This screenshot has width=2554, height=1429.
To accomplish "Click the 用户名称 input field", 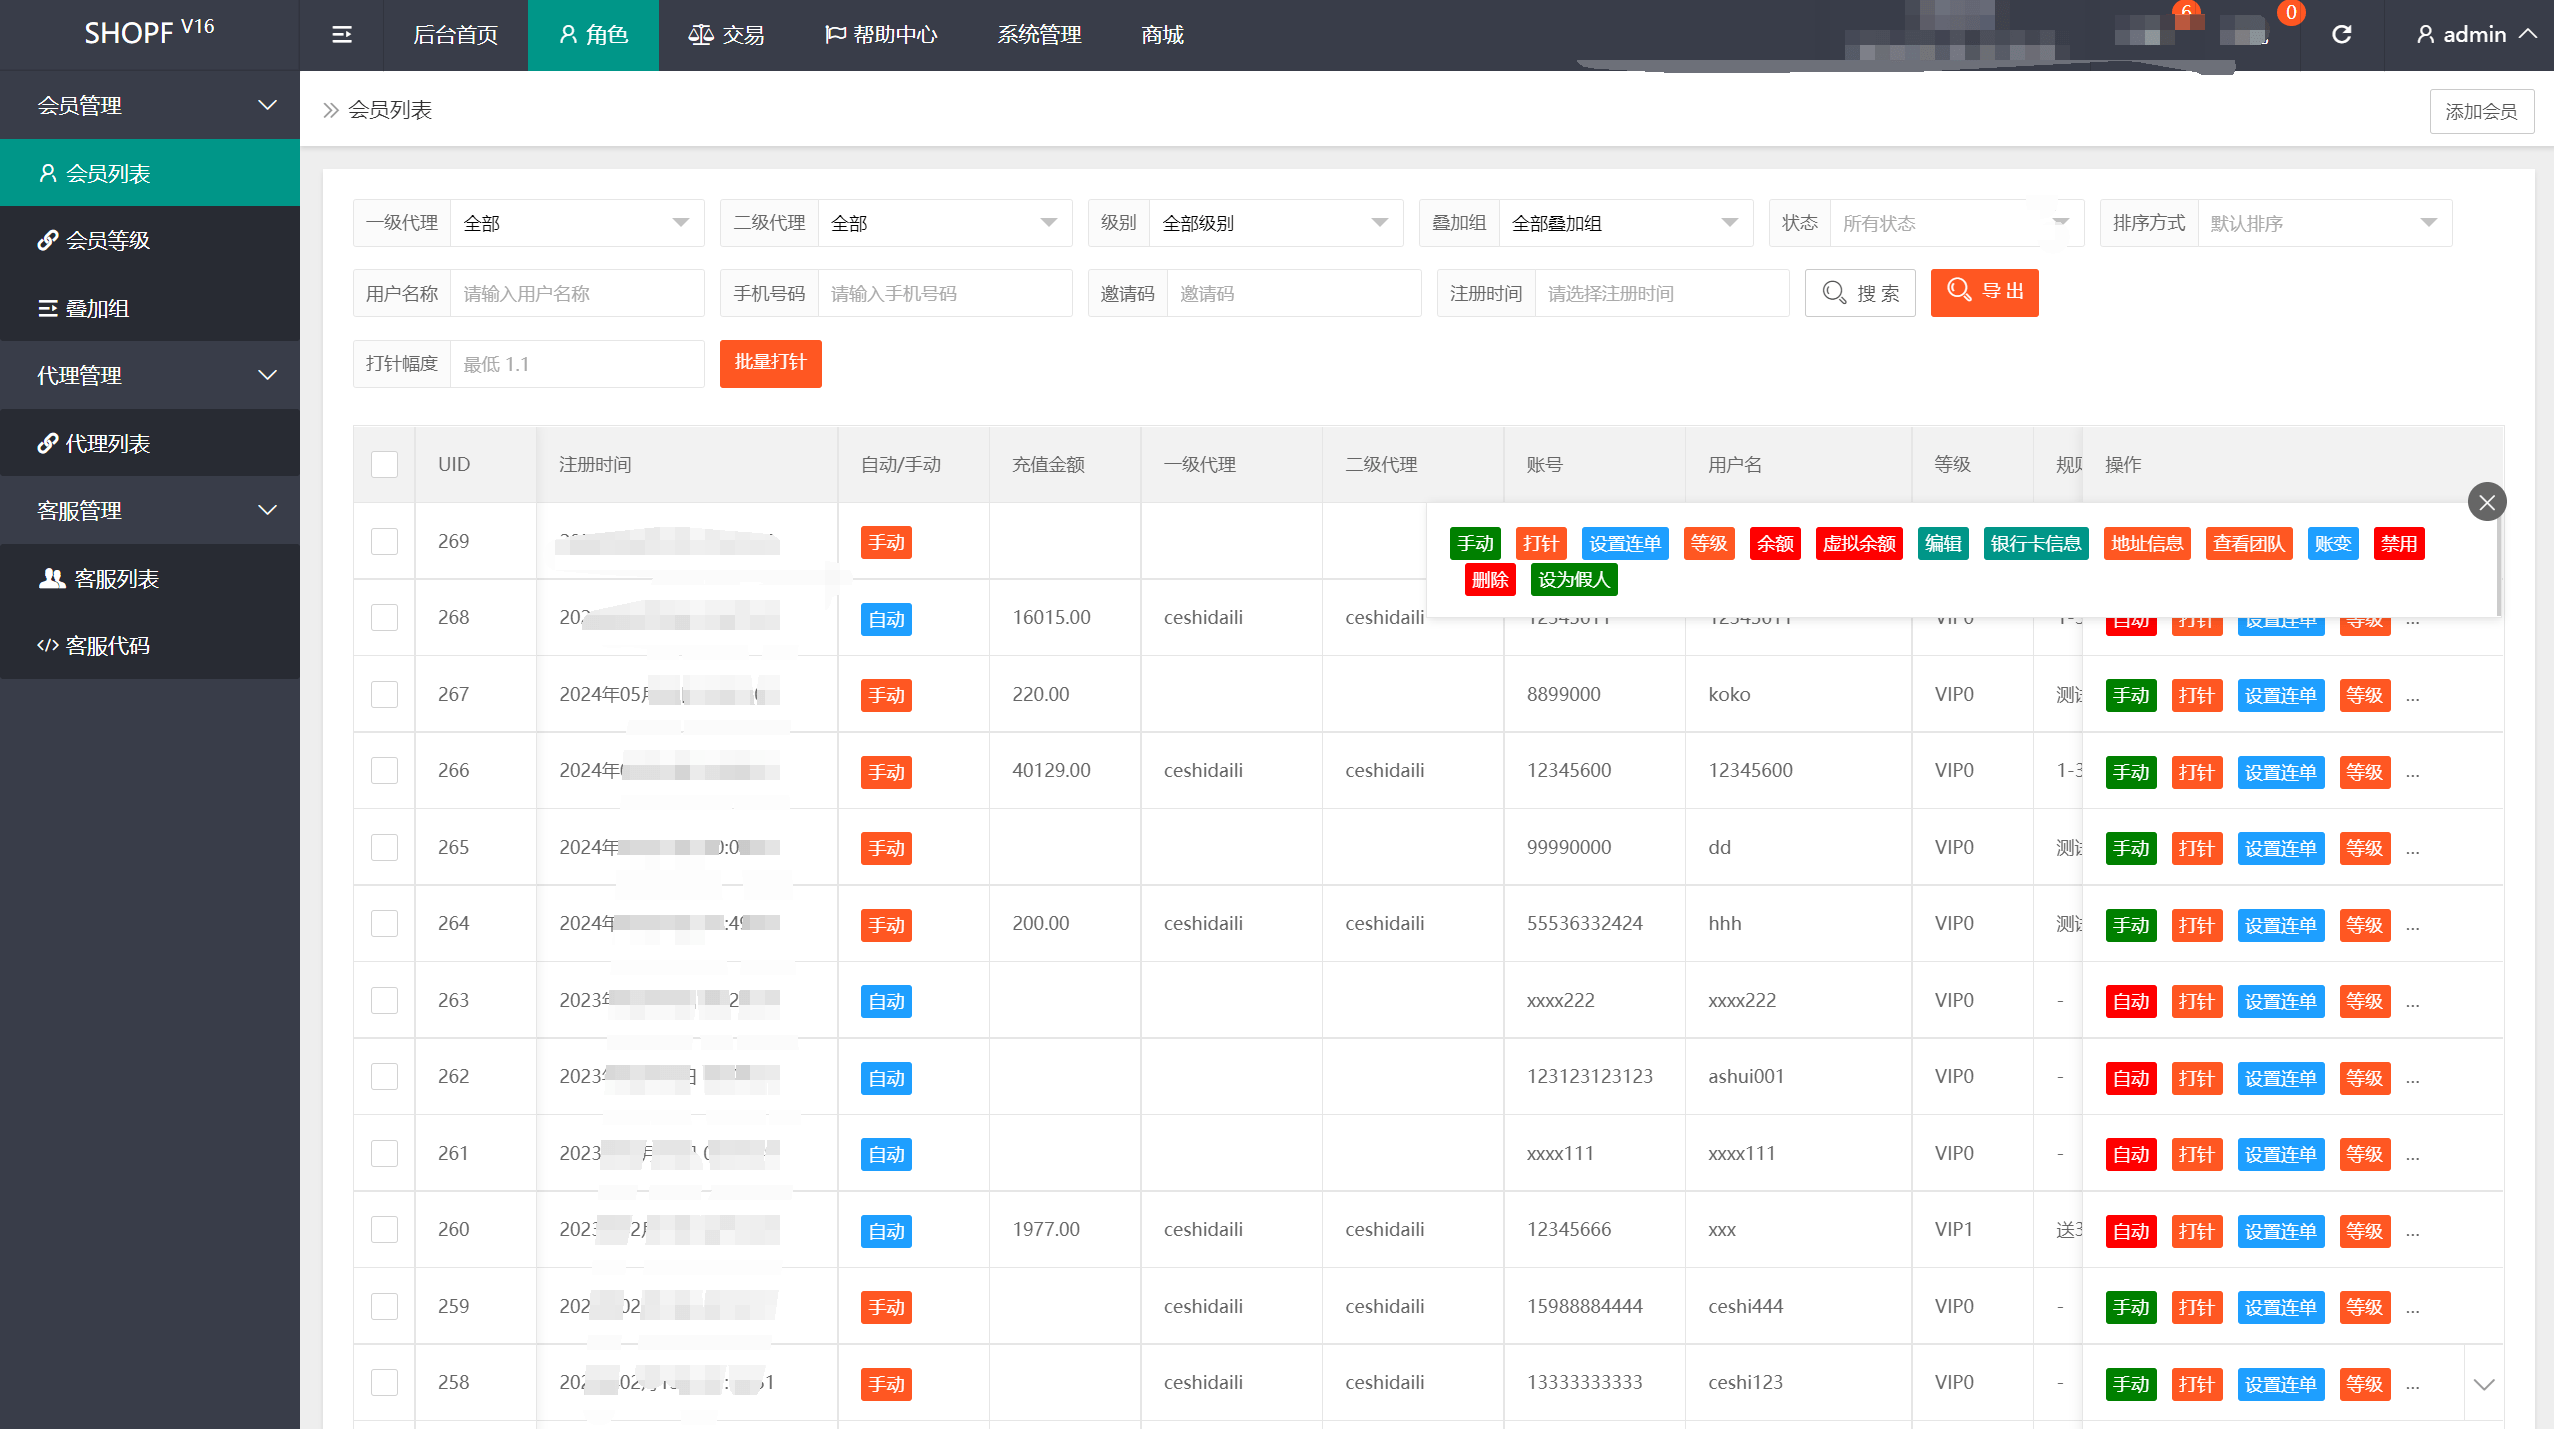I will (576, 294).
